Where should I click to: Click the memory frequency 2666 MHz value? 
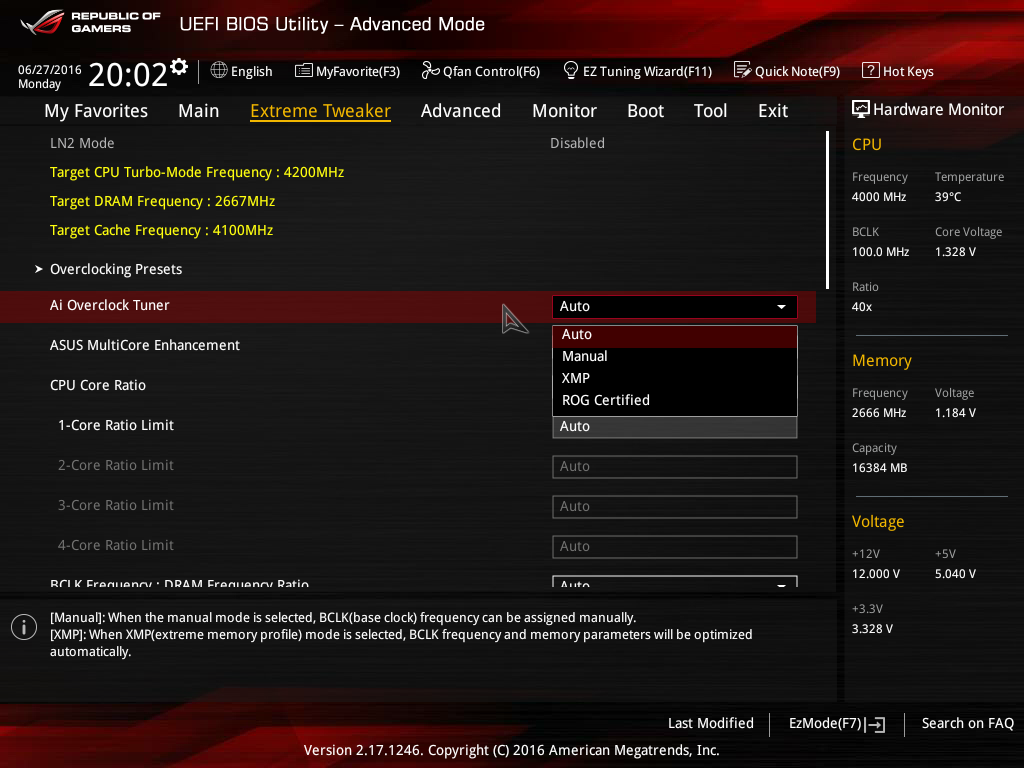[878, 413]
